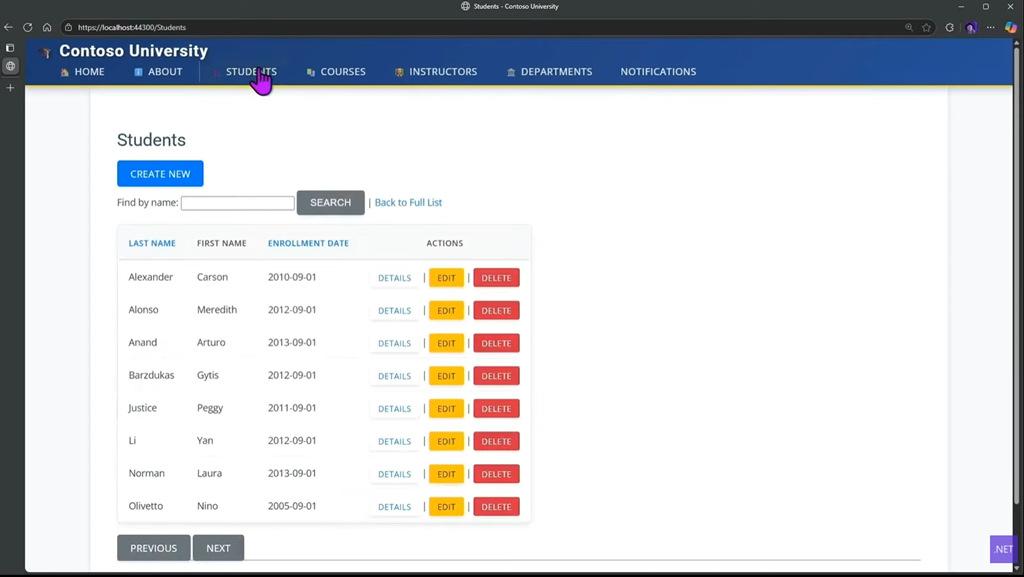
Task: Click the Create New button
Action: pyautogui.click(x=160, y=174)
